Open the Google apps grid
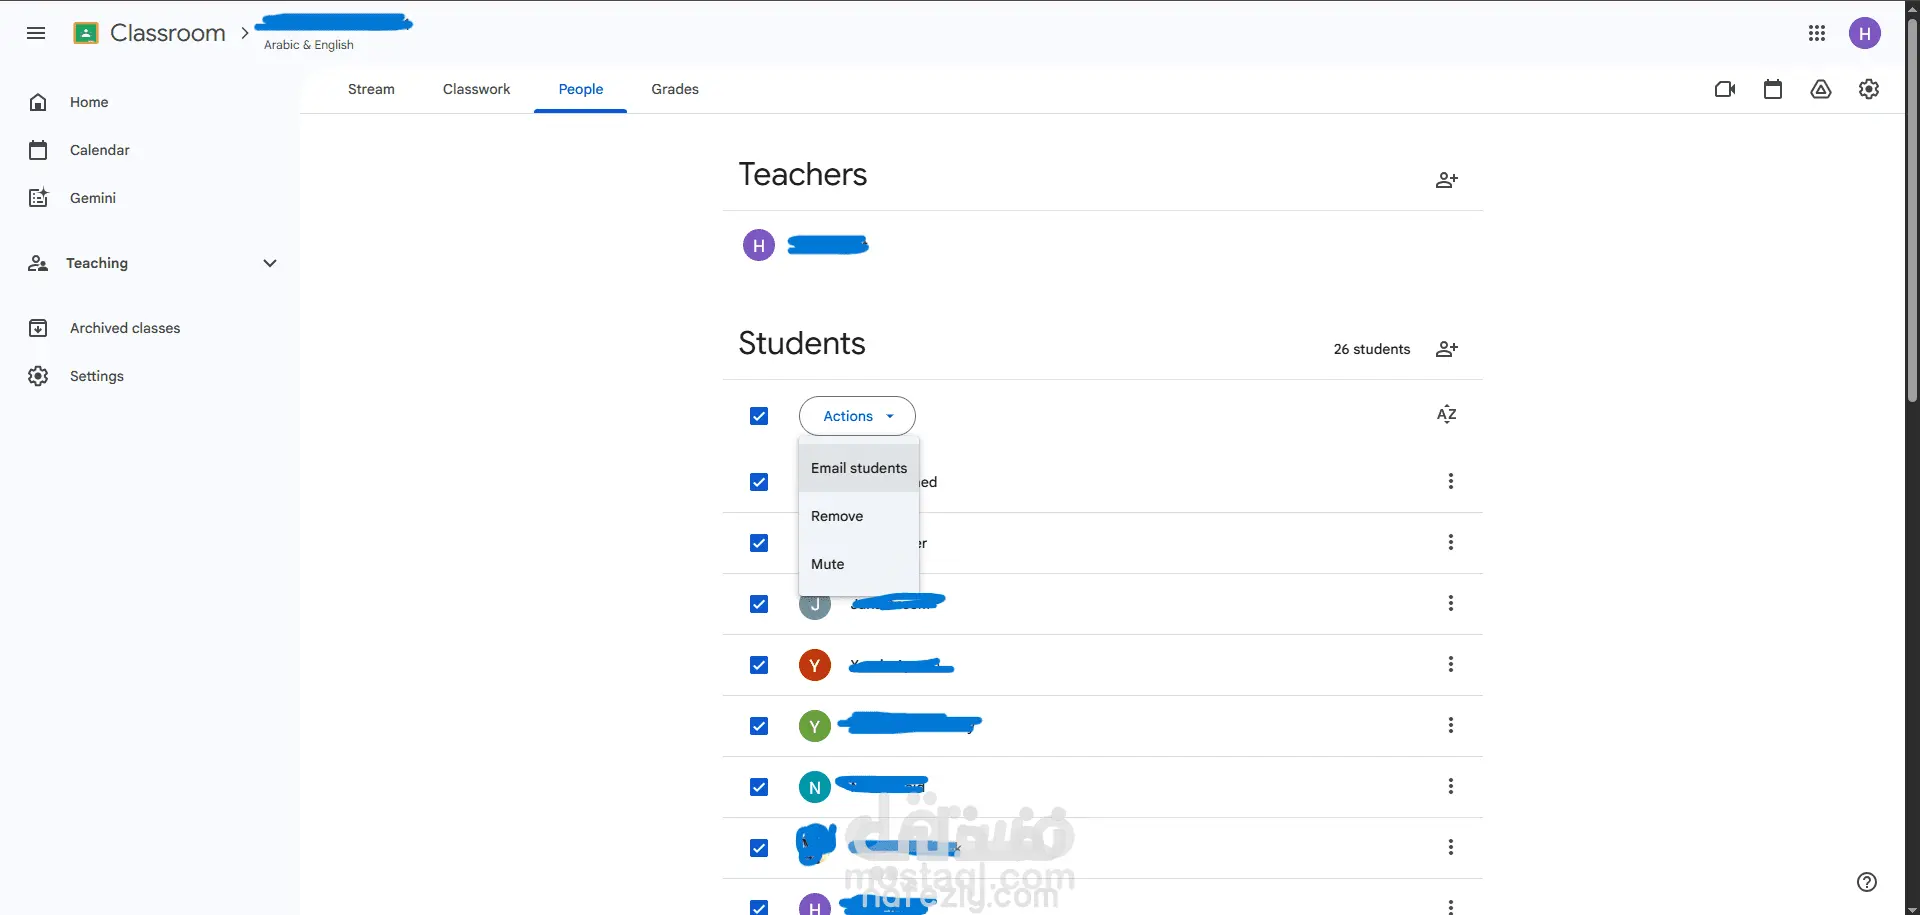 pyautogui.click(x=1817, y=33)
